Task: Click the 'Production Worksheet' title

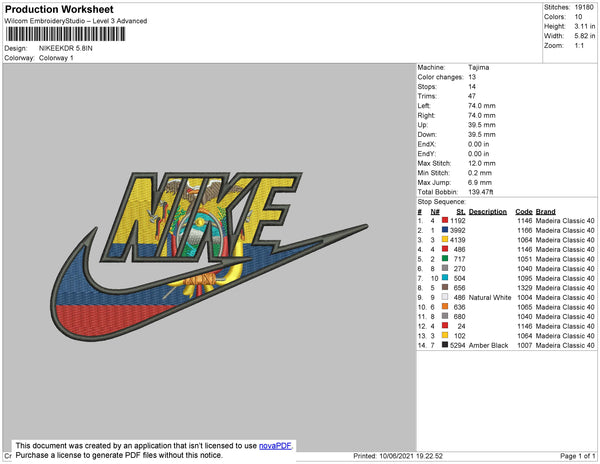Action: pyautogui.click(x=59, y=9)
